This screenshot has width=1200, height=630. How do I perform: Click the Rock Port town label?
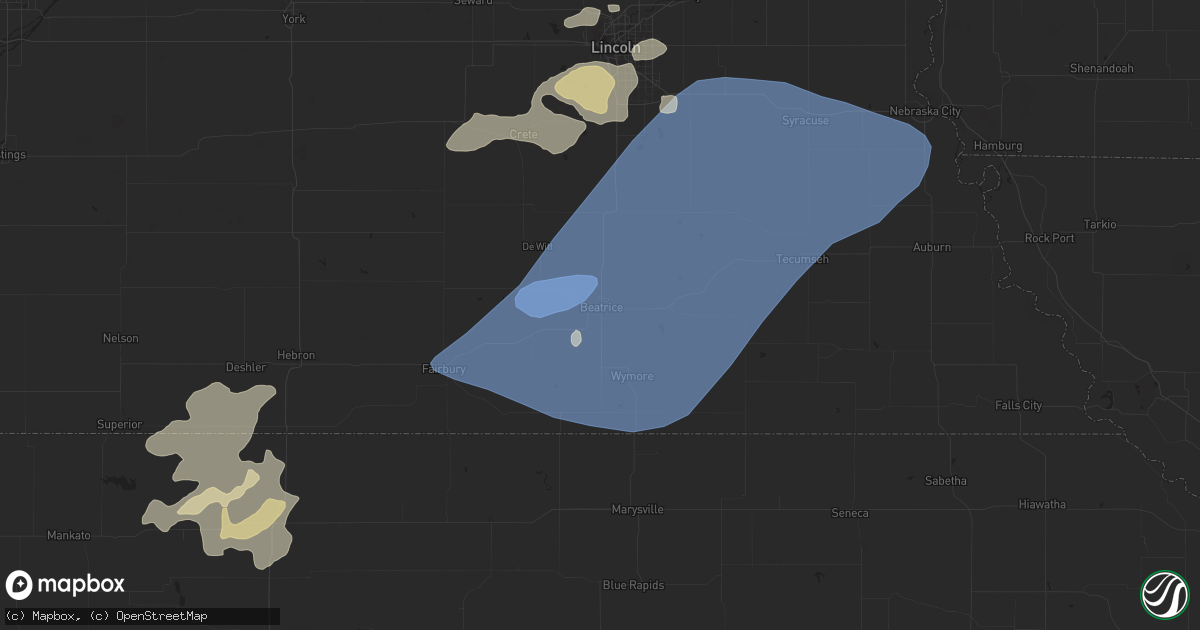pyautogui.click(x=1049, y=238)
